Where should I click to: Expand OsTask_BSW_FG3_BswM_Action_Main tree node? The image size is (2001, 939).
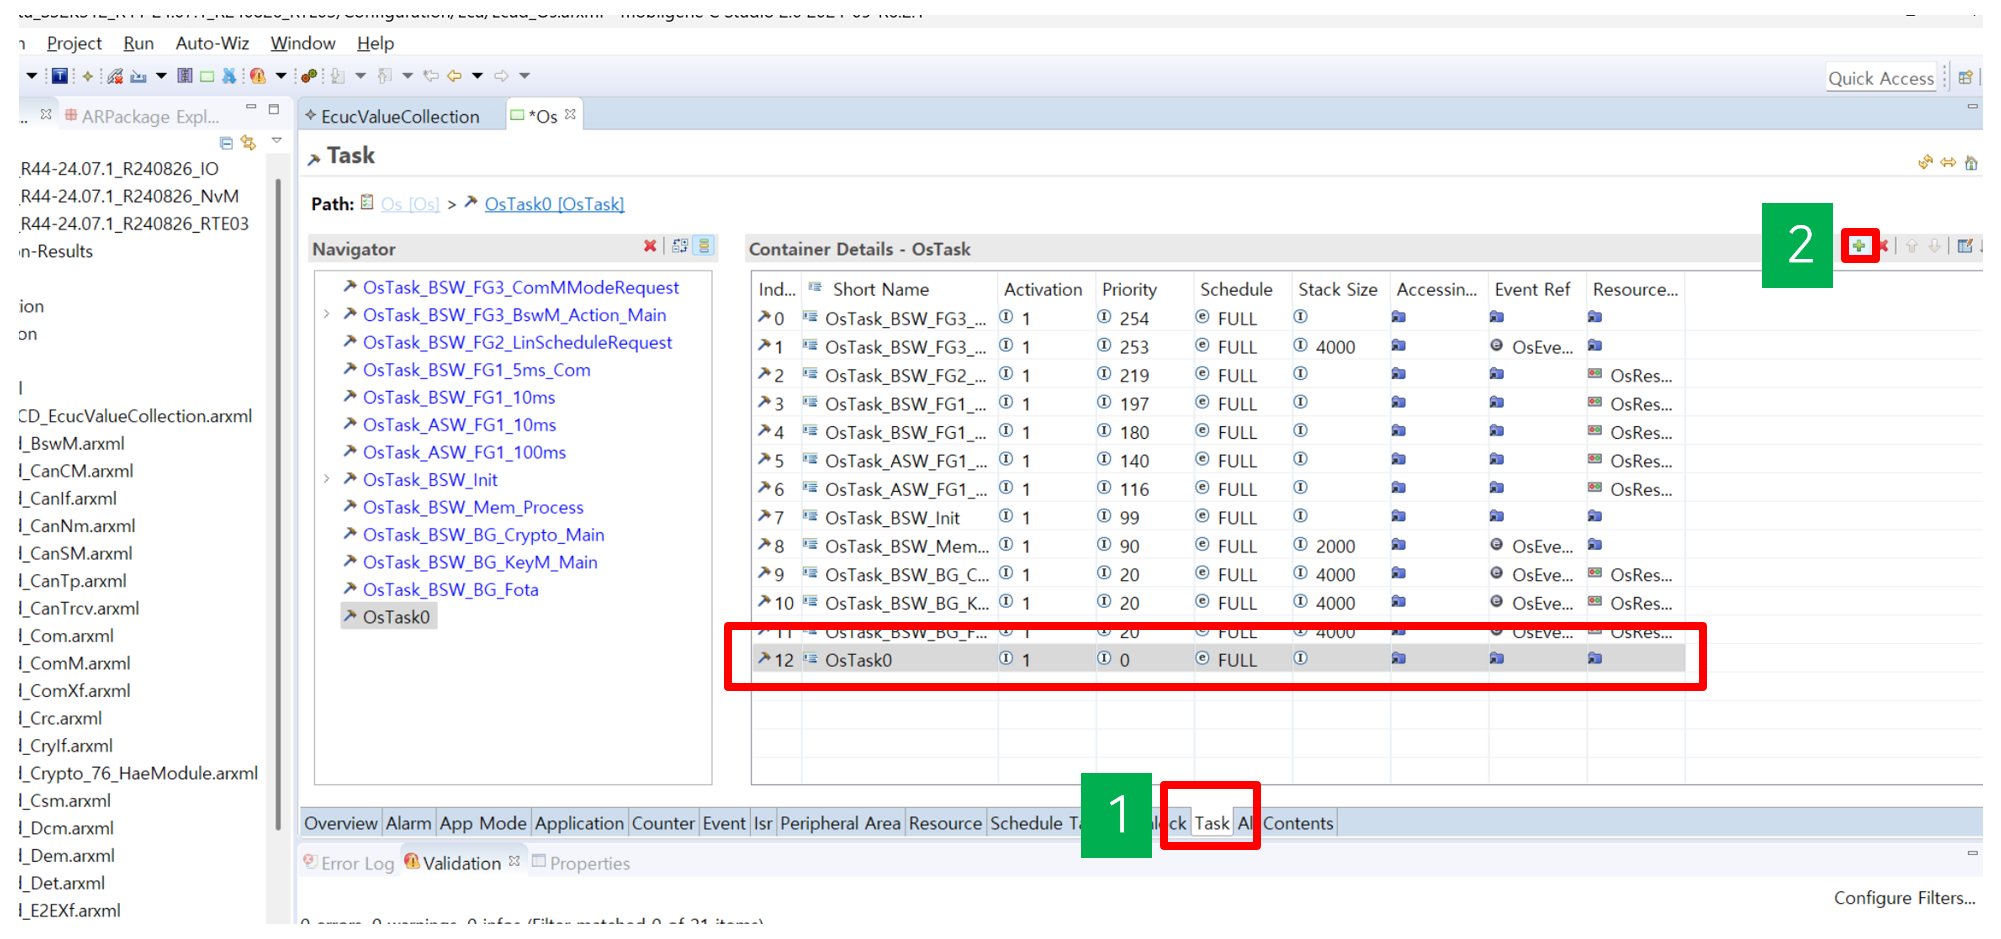327,315
